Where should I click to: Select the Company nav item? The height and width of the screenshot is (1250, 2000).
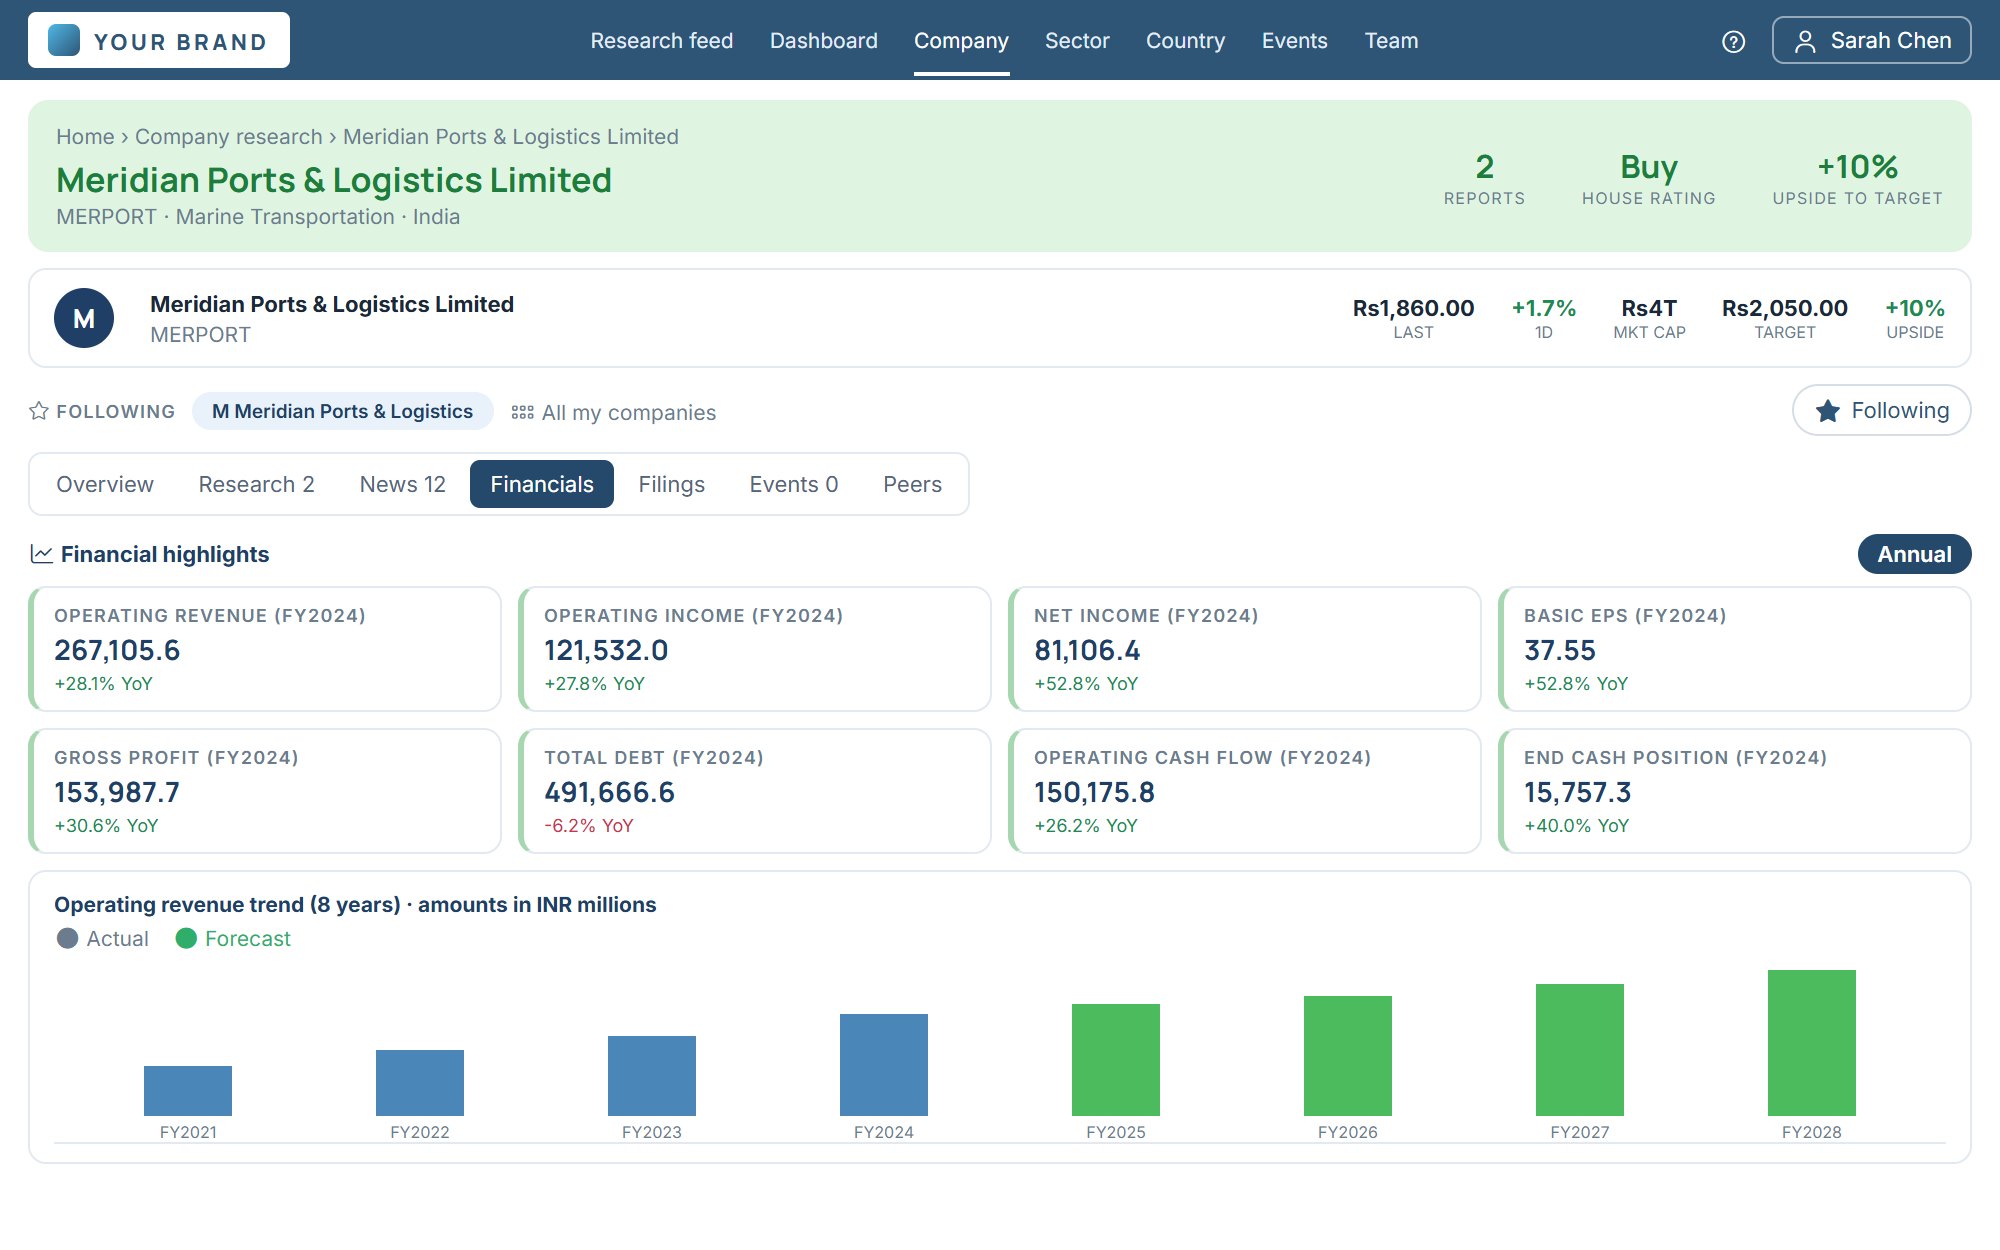(x=961, y=41)
